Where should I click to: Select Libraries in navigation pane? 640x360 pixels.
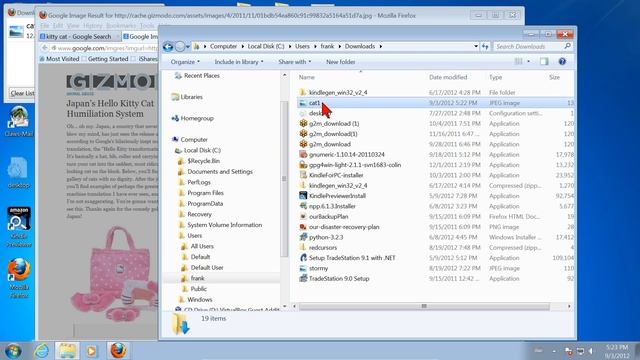(x=191, y=97)
